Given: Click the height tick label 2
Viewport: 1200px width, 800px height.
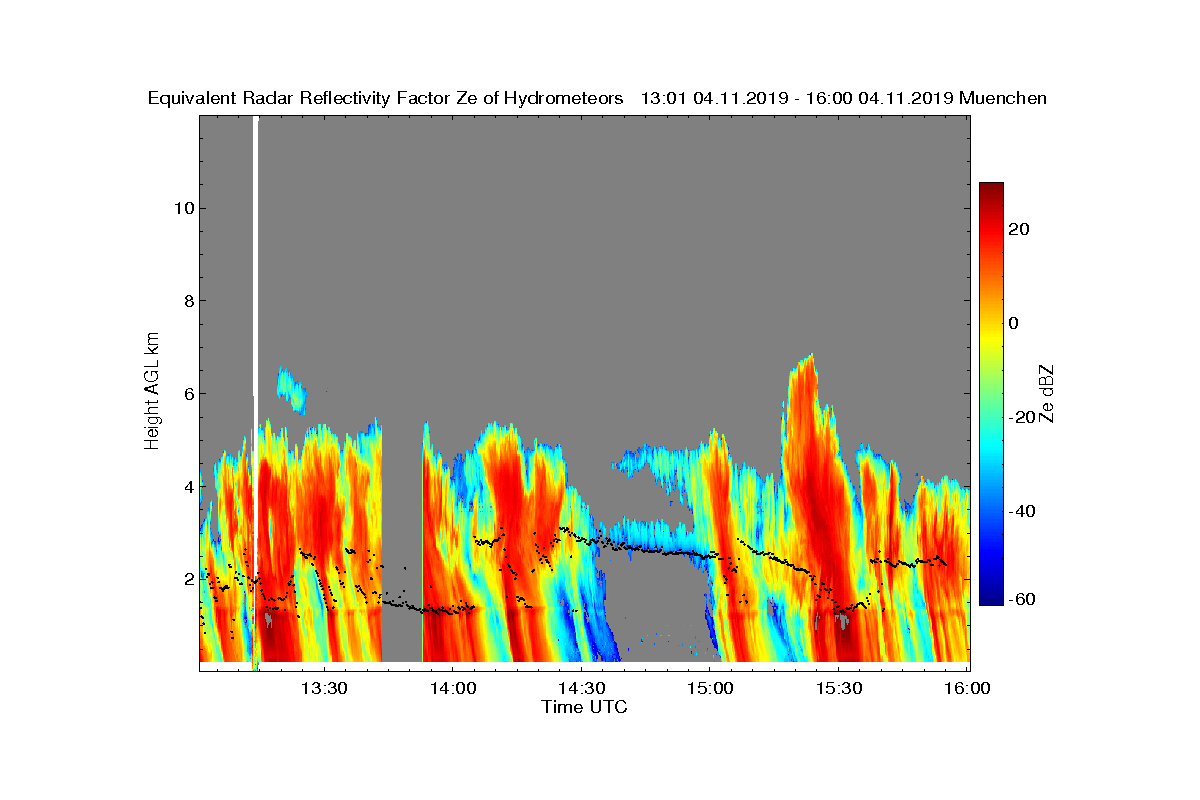Looking at the screenshot, I should tap(187, 579).
